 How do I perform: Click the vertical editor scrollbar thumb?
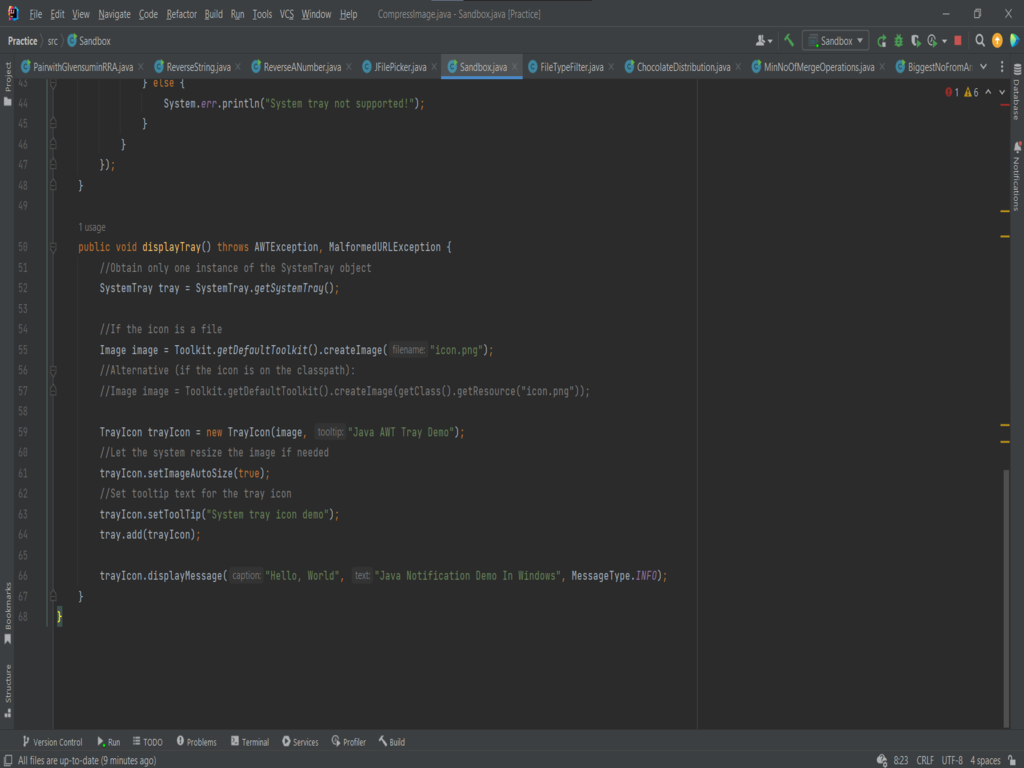pyautogui.click(x=1006, y=598)
